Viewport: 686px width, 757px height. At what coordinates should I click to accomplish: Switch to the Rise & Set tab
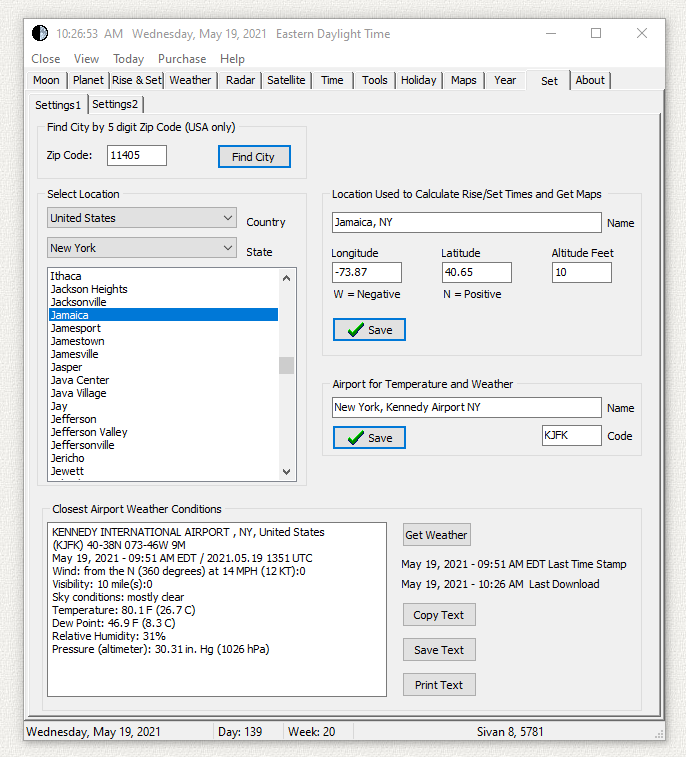(x=137, y=80)
